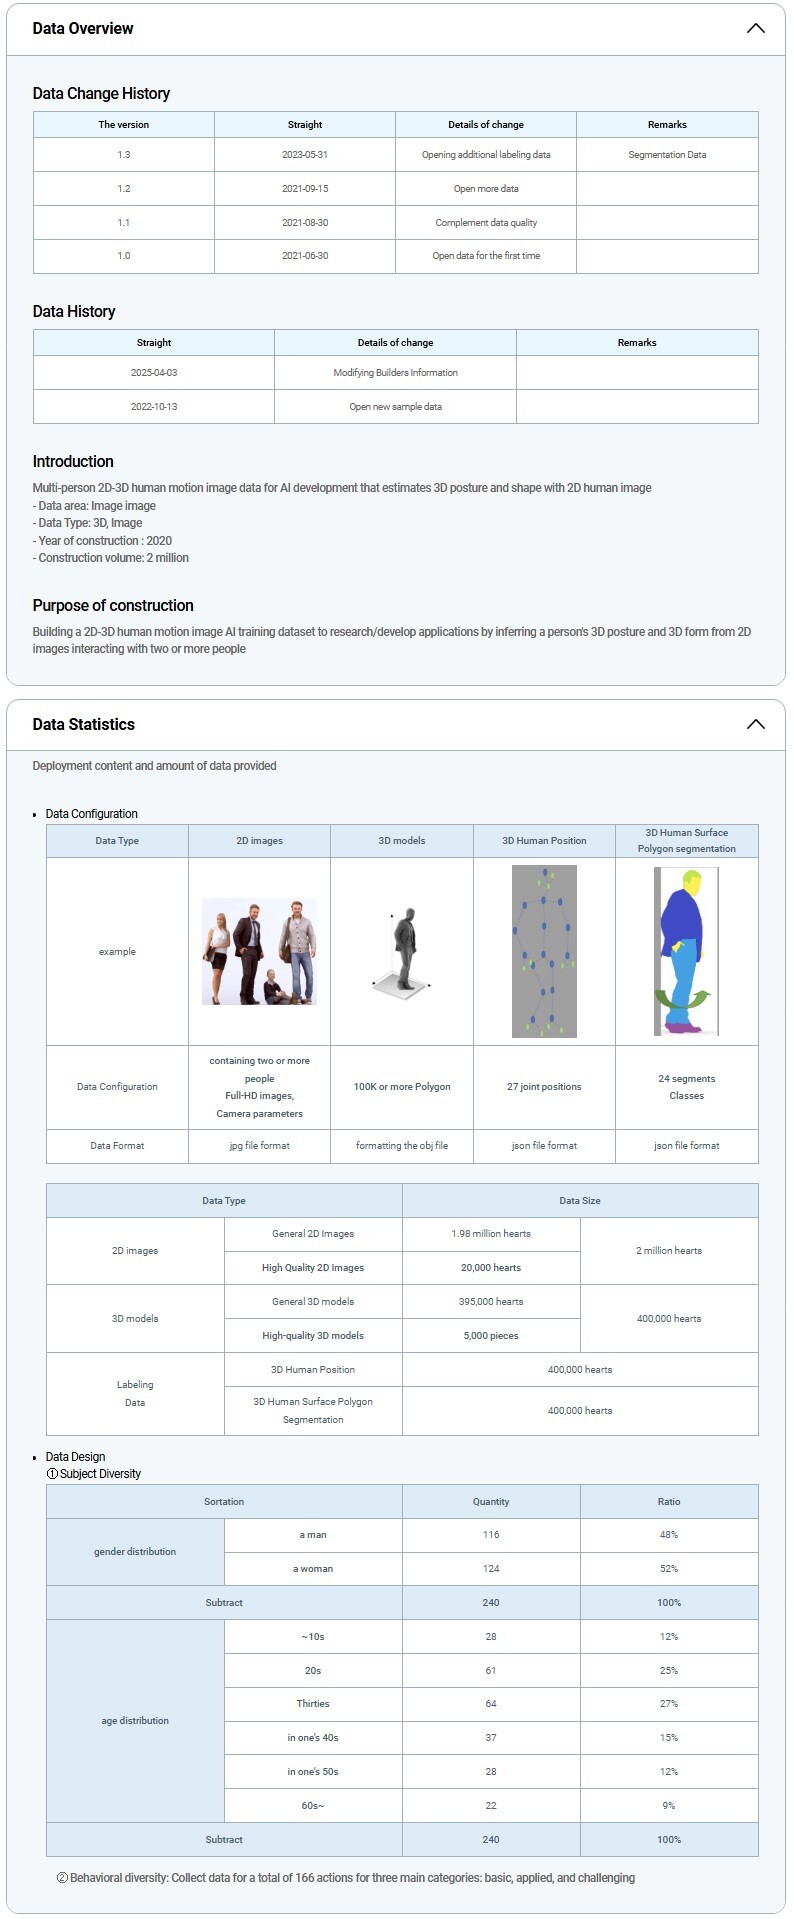Select the version 1.3 table cell
This screenshot has width=794, height=1919.
(124, 155)
